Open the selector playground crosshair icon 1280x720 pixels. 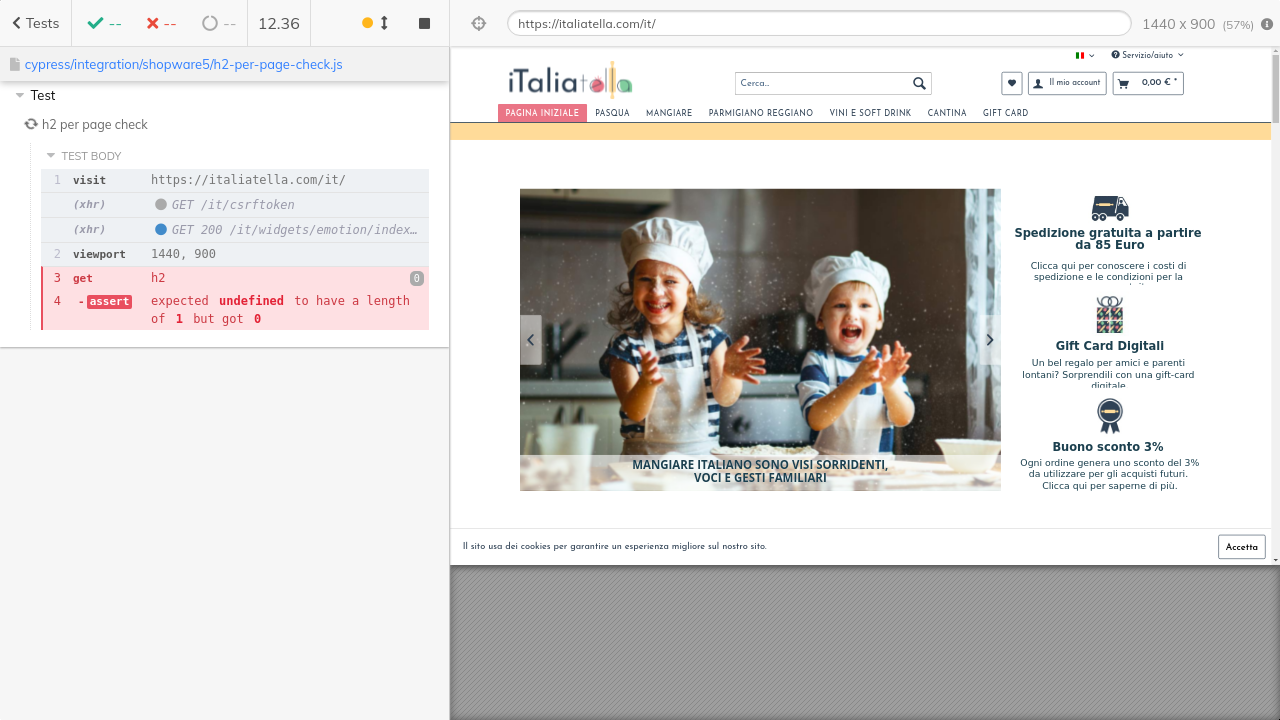(479, 24)
